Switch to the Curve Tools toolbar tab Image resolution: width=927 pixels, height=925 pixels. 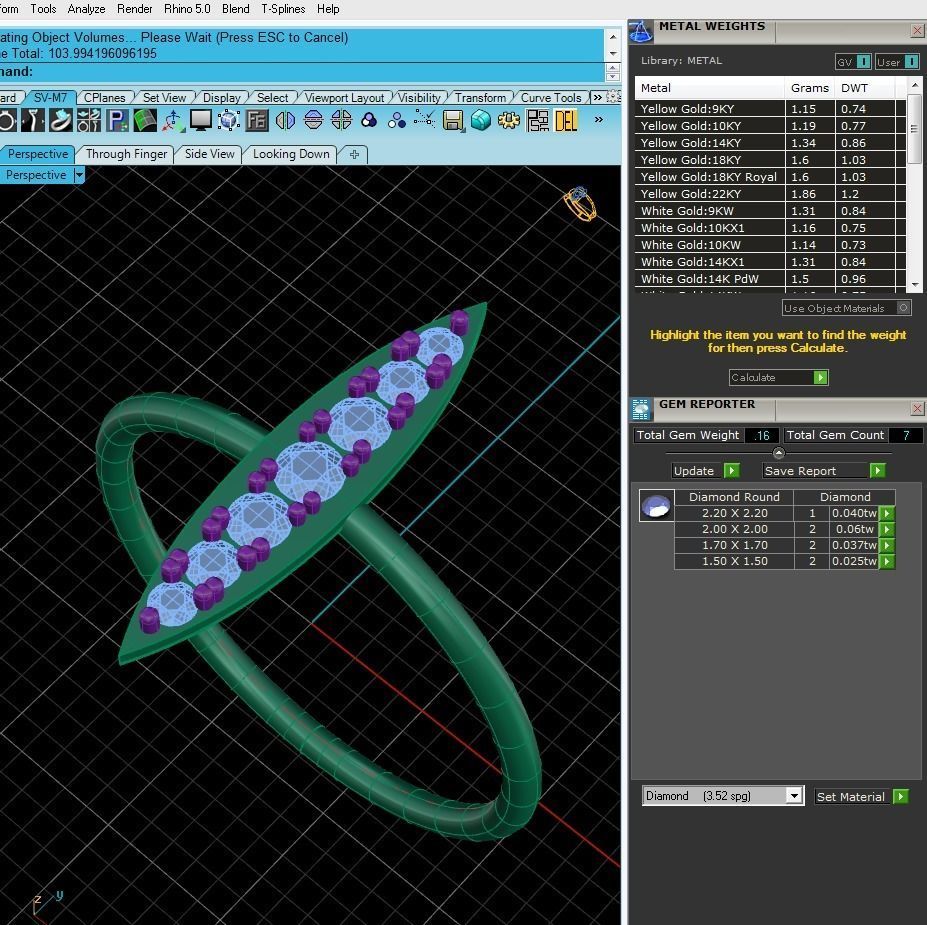pos(551,98)
